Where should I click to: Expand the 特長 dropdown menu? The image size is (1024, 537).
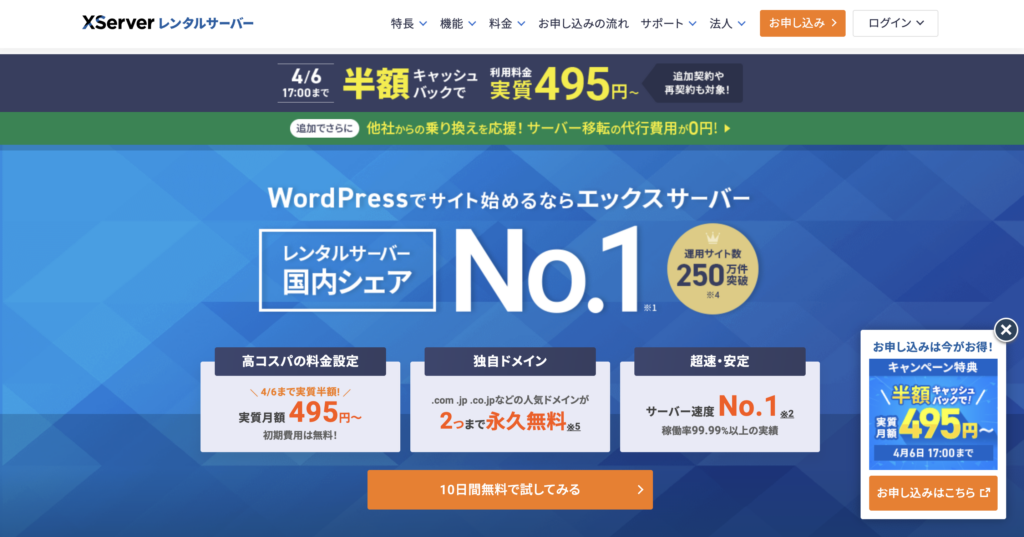point(408,23)
